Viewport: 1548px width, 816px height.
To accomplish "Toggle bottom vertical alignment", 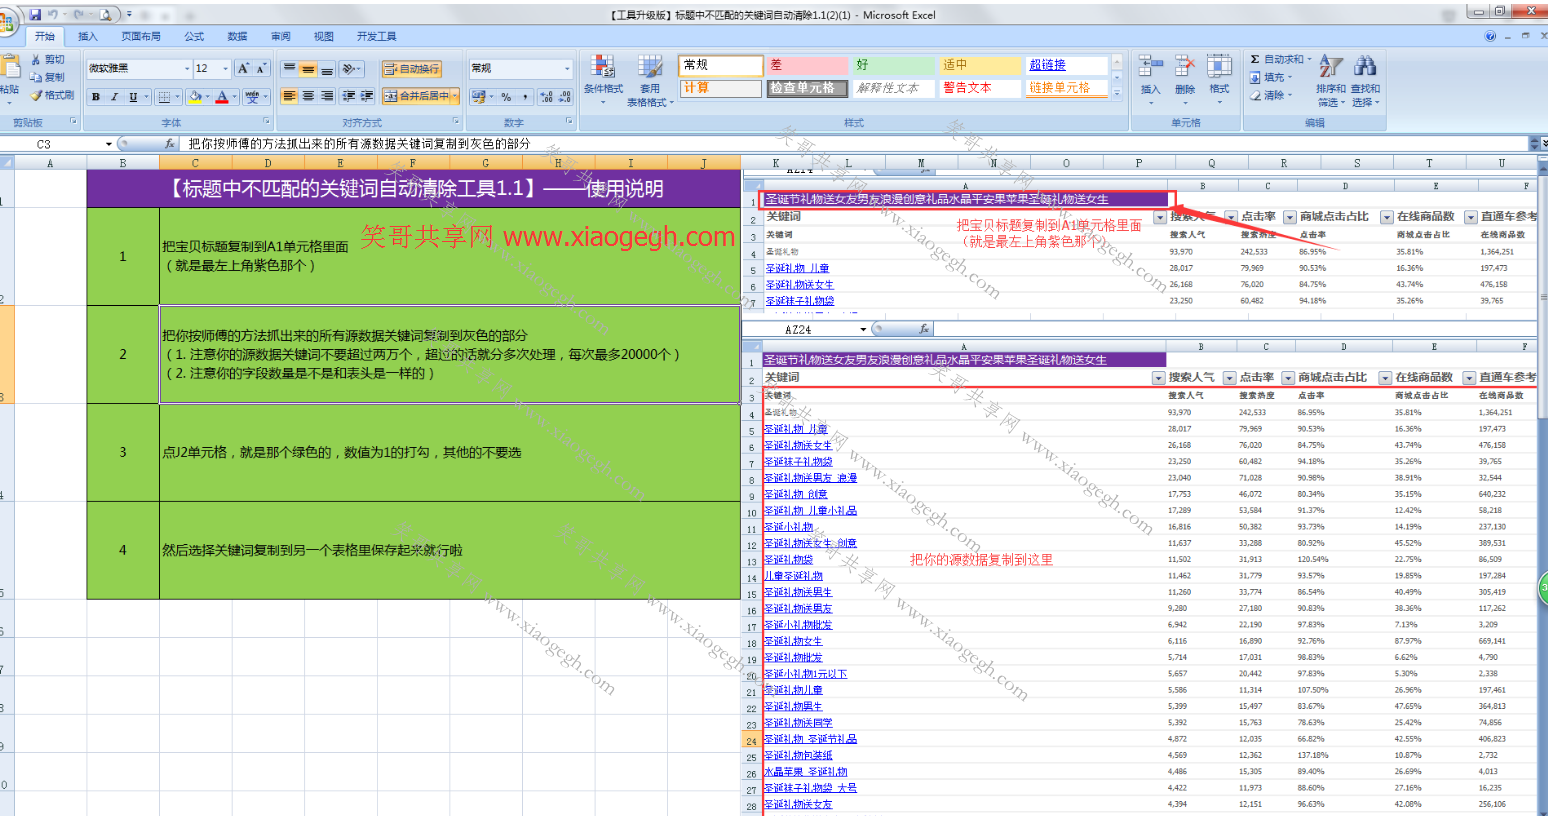I will pos(327,69).
